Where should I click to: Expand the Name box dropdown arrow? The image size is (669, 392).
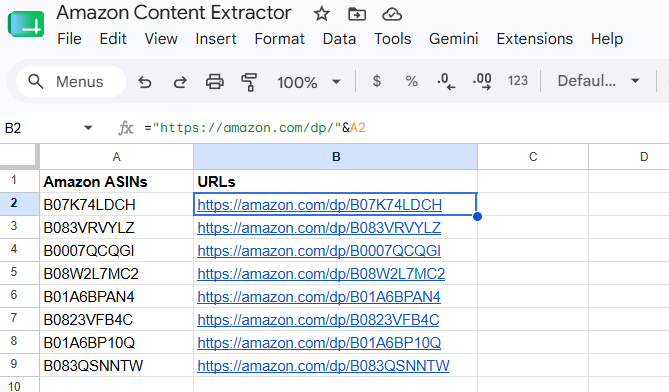point(88,128)
